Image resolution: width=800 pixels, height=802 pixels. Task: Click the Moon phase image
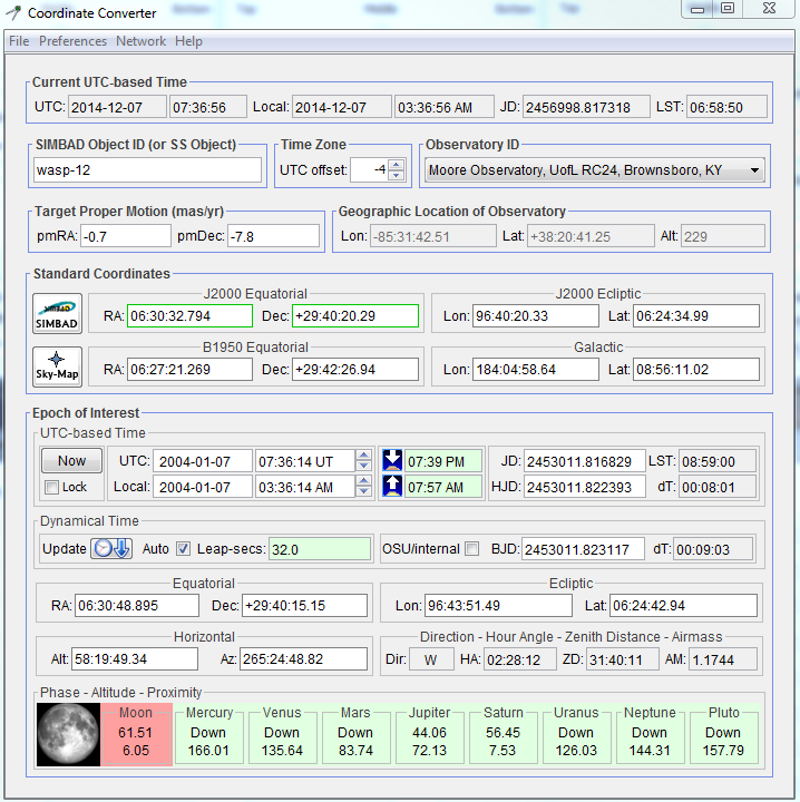[69, 735]
